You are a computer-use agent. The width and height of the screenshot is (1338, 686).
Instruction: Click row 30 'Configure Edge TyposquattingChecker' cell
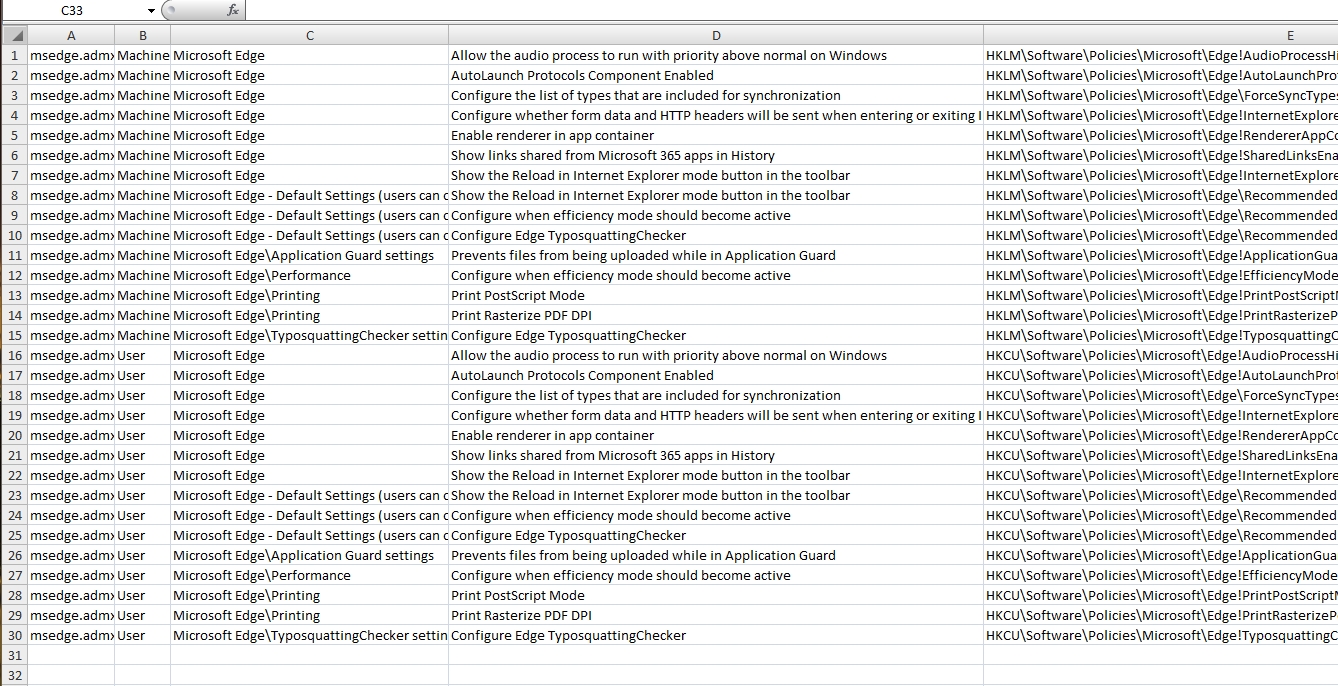[716, 635]
